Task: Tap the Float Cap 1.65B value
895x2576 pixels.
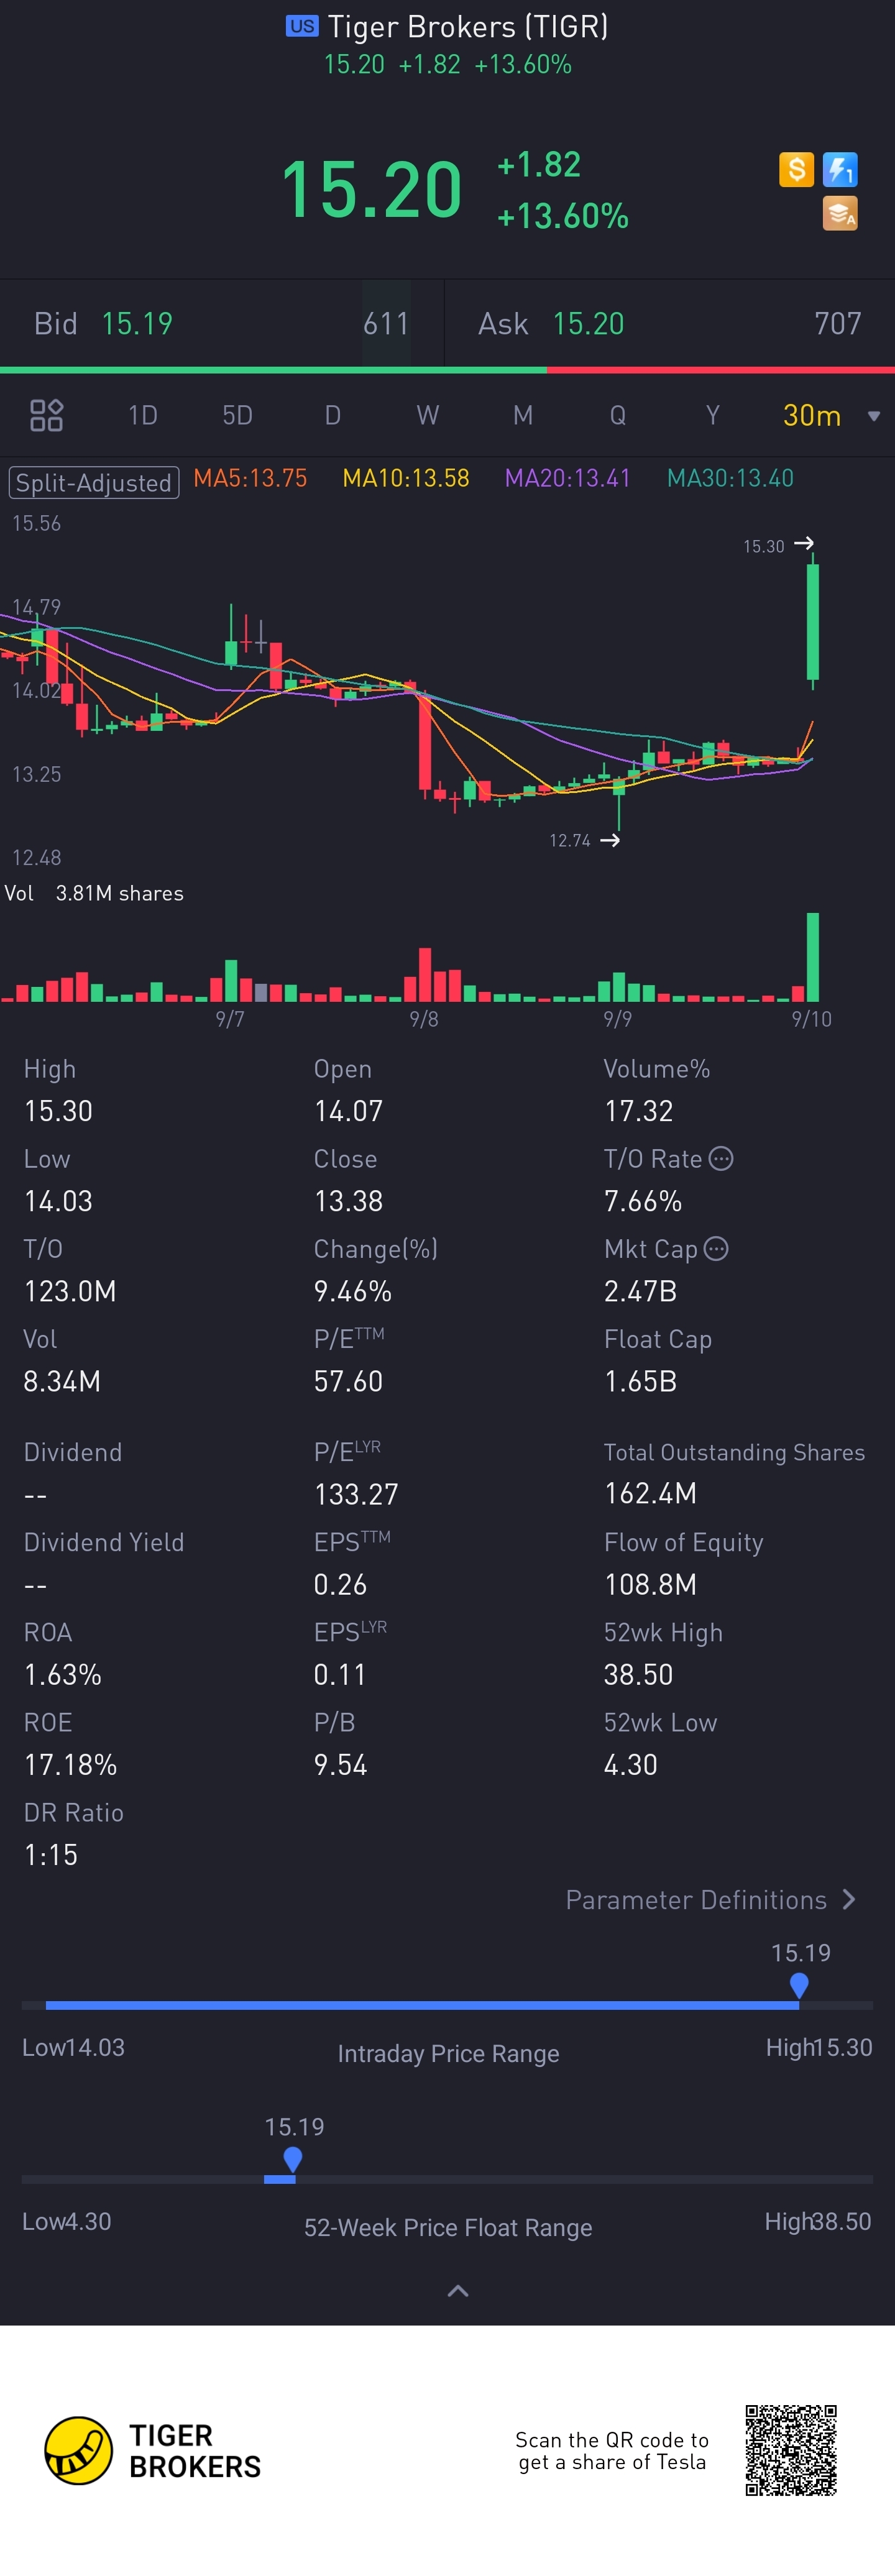Action: 640,1381
